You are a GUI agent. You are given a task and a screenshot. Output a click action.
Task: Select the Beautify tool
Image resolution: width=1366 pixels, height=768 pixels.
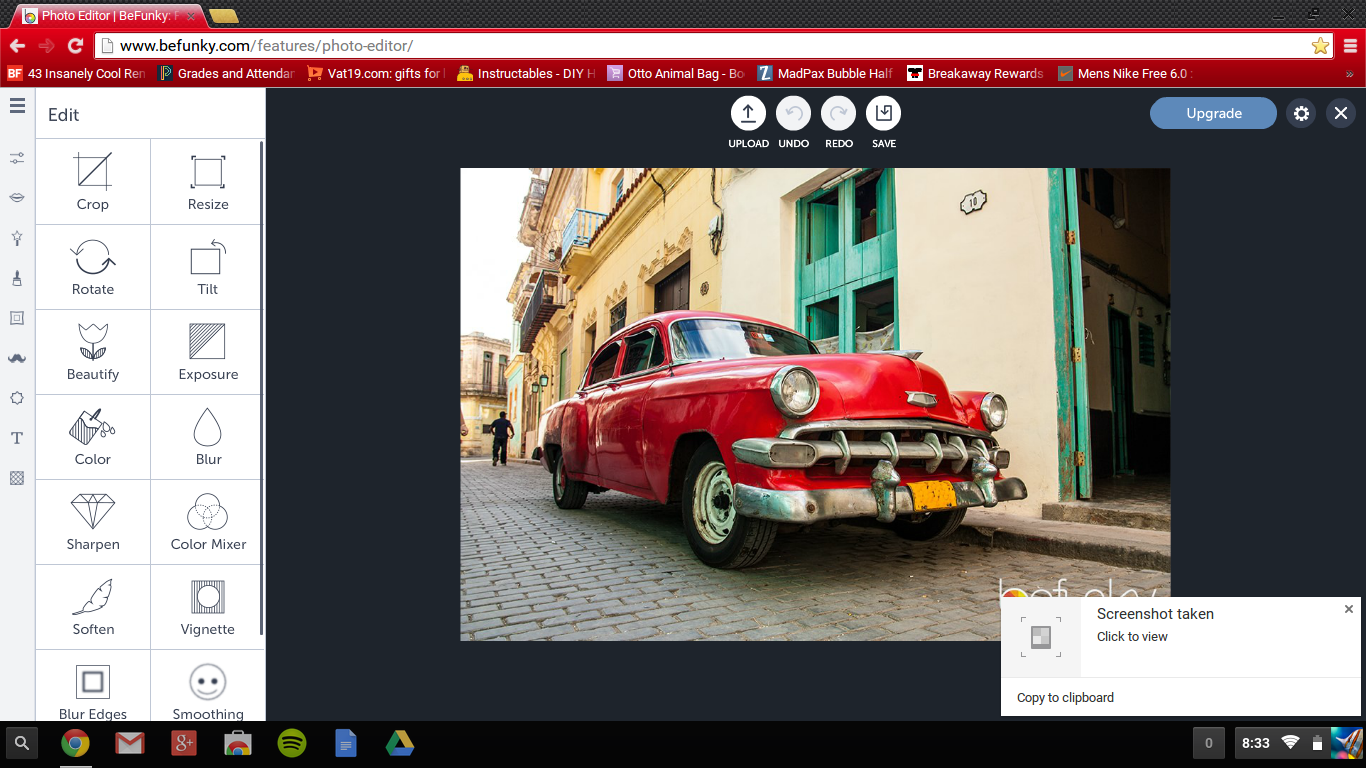[x=93, y=352]
